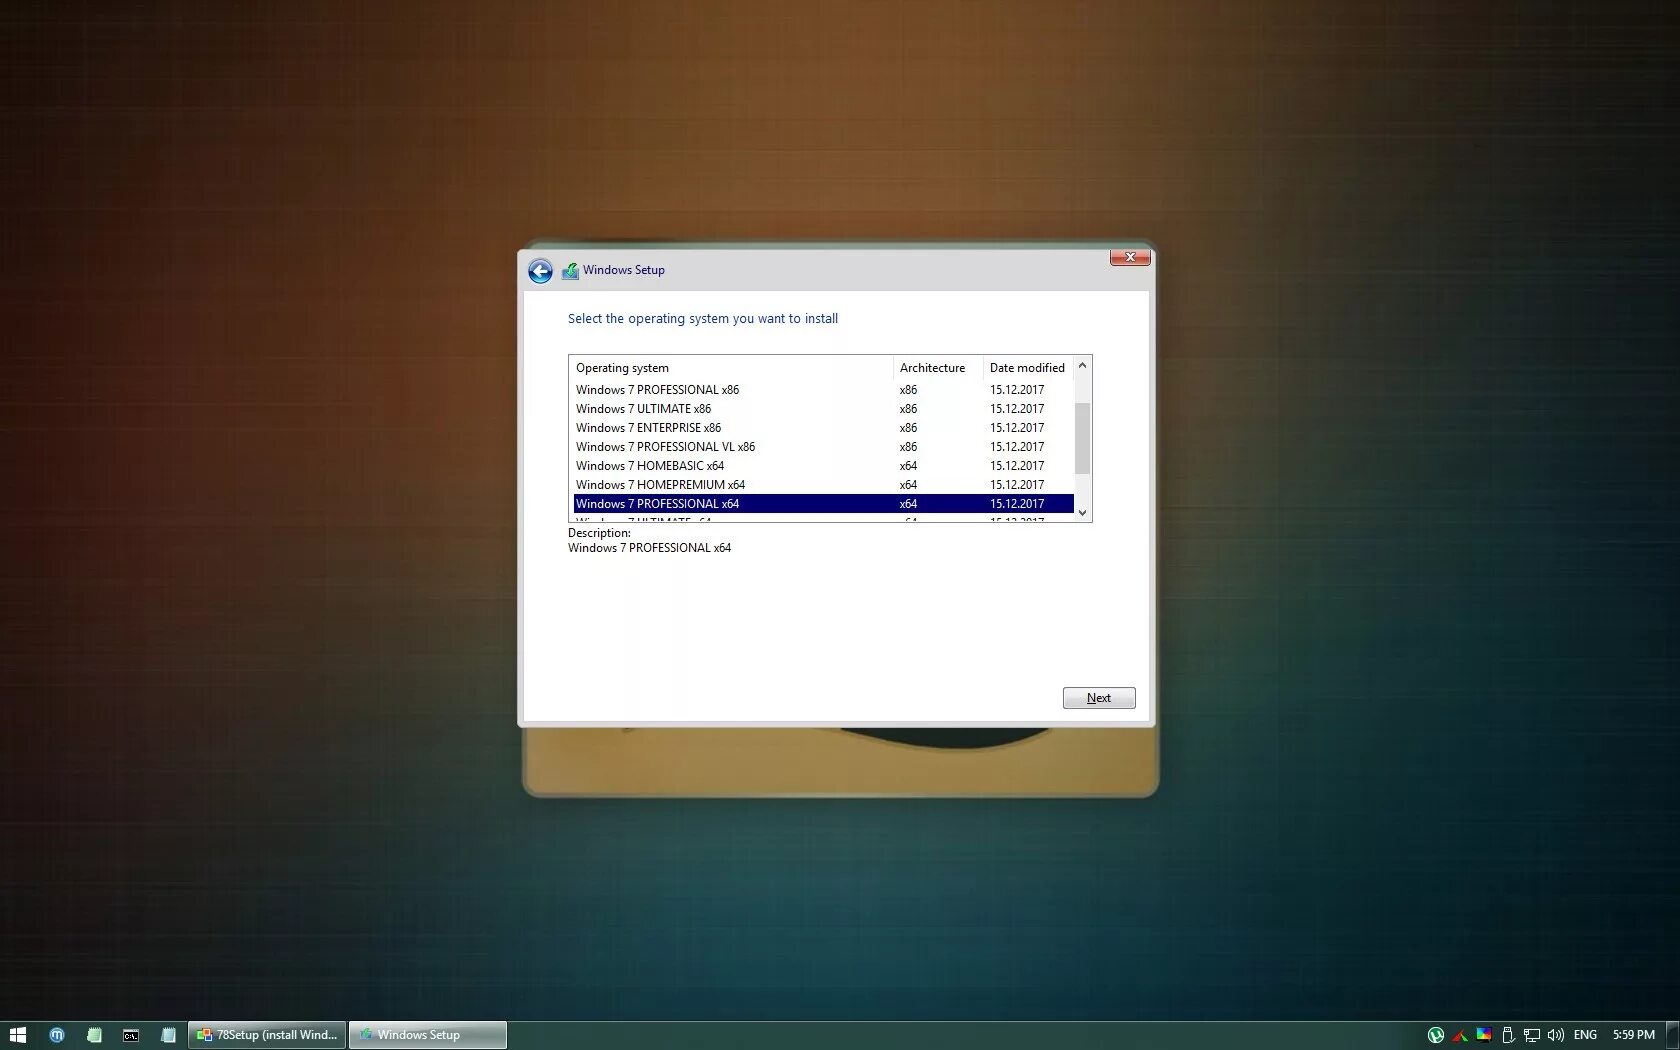
Task: Click the x64 cell of HOMEBASIC row
Action: [908, 466]
